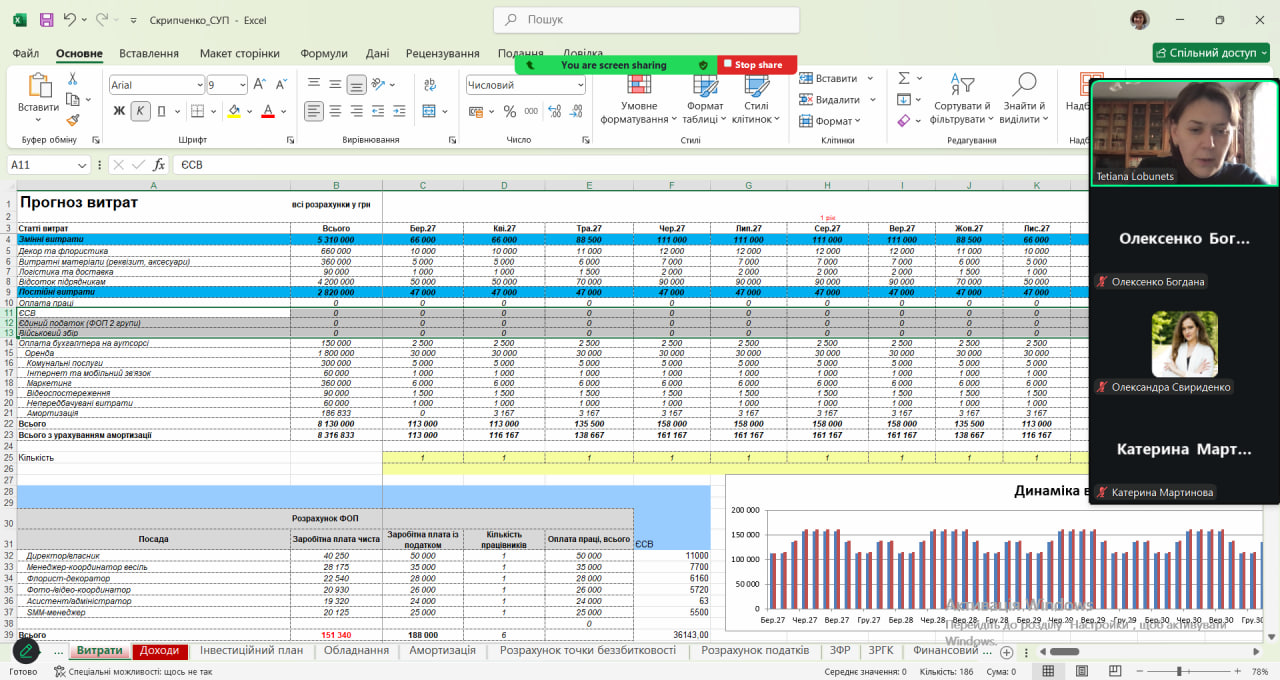Click the red Stop share button

(752, 65)
